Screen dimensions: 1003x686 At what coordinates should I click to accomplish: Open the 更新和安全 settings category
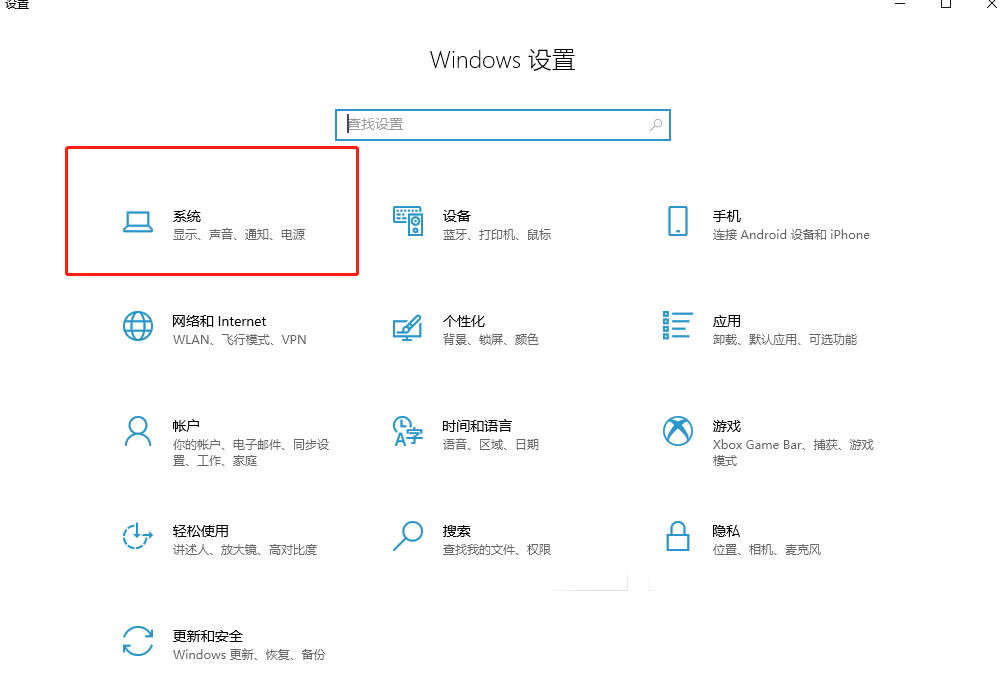tap(224, 642)
